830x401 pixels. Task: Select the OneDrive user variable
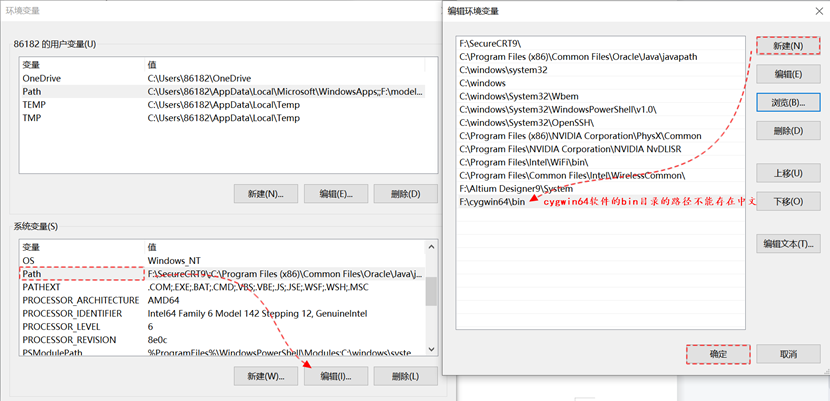click(x=222, y=78)
